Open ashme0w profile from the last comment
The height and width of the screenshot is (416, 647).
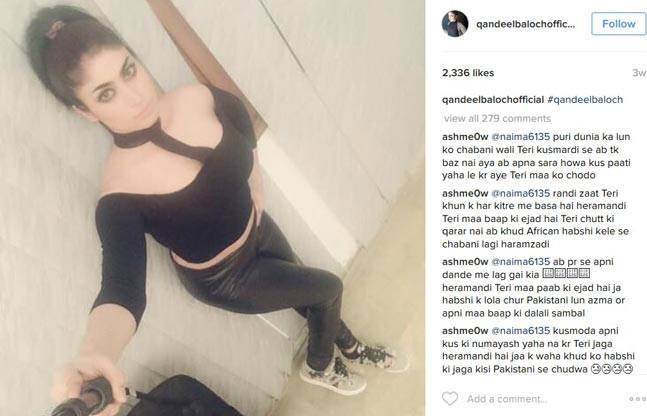tap(465, 331)
